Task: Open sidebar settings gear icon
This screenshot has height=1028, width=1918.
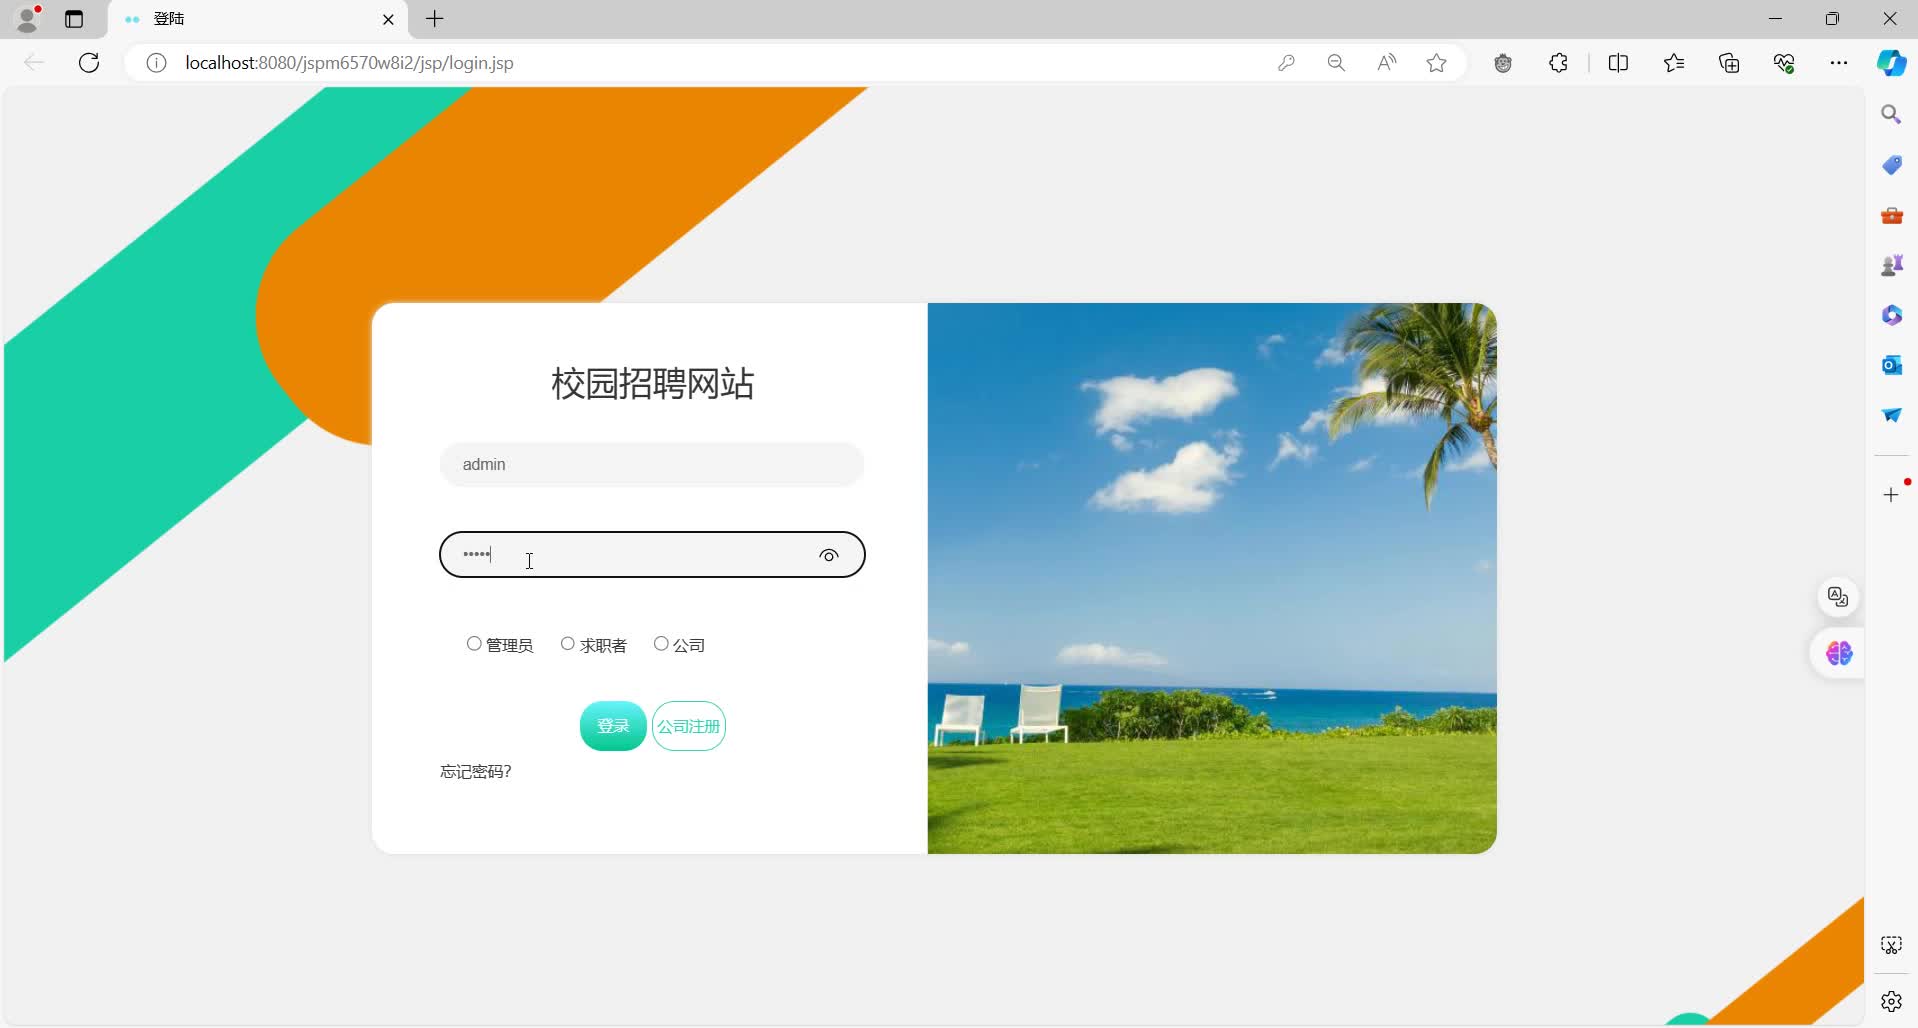Action: point(1891,1001)
